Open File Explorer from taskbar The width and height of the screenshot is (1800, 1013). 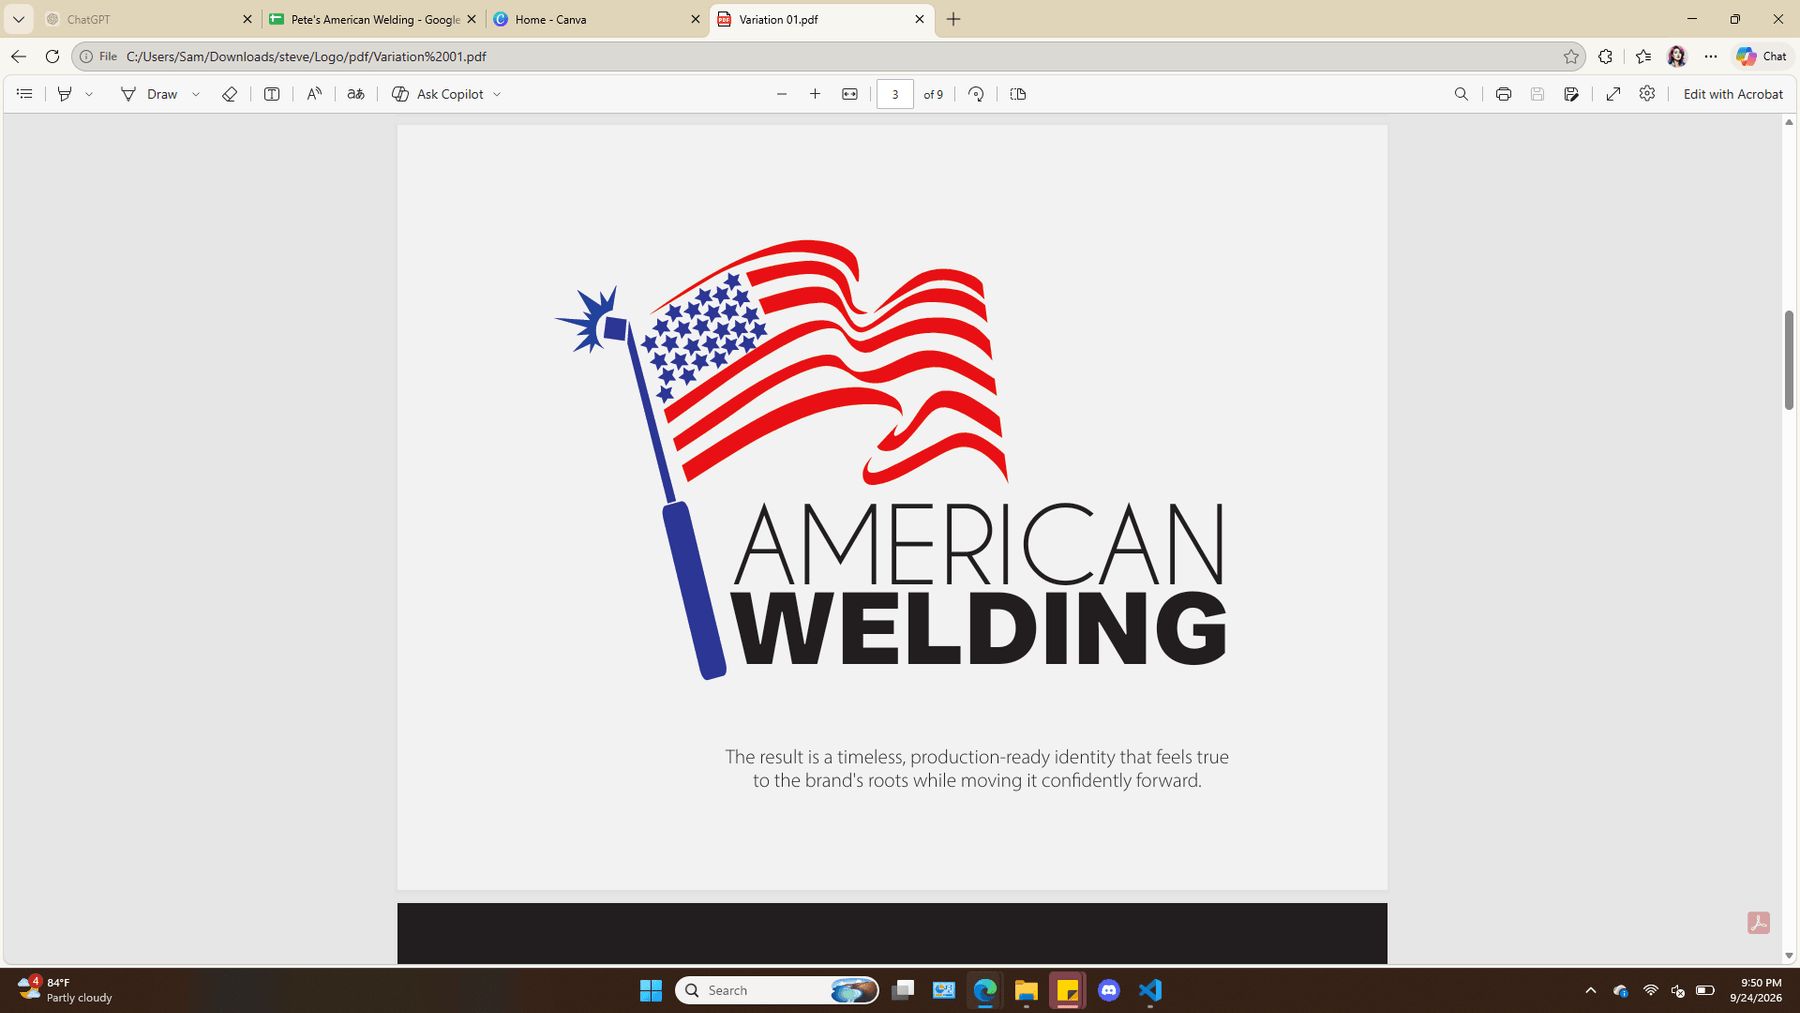(x=1026, y=990)
